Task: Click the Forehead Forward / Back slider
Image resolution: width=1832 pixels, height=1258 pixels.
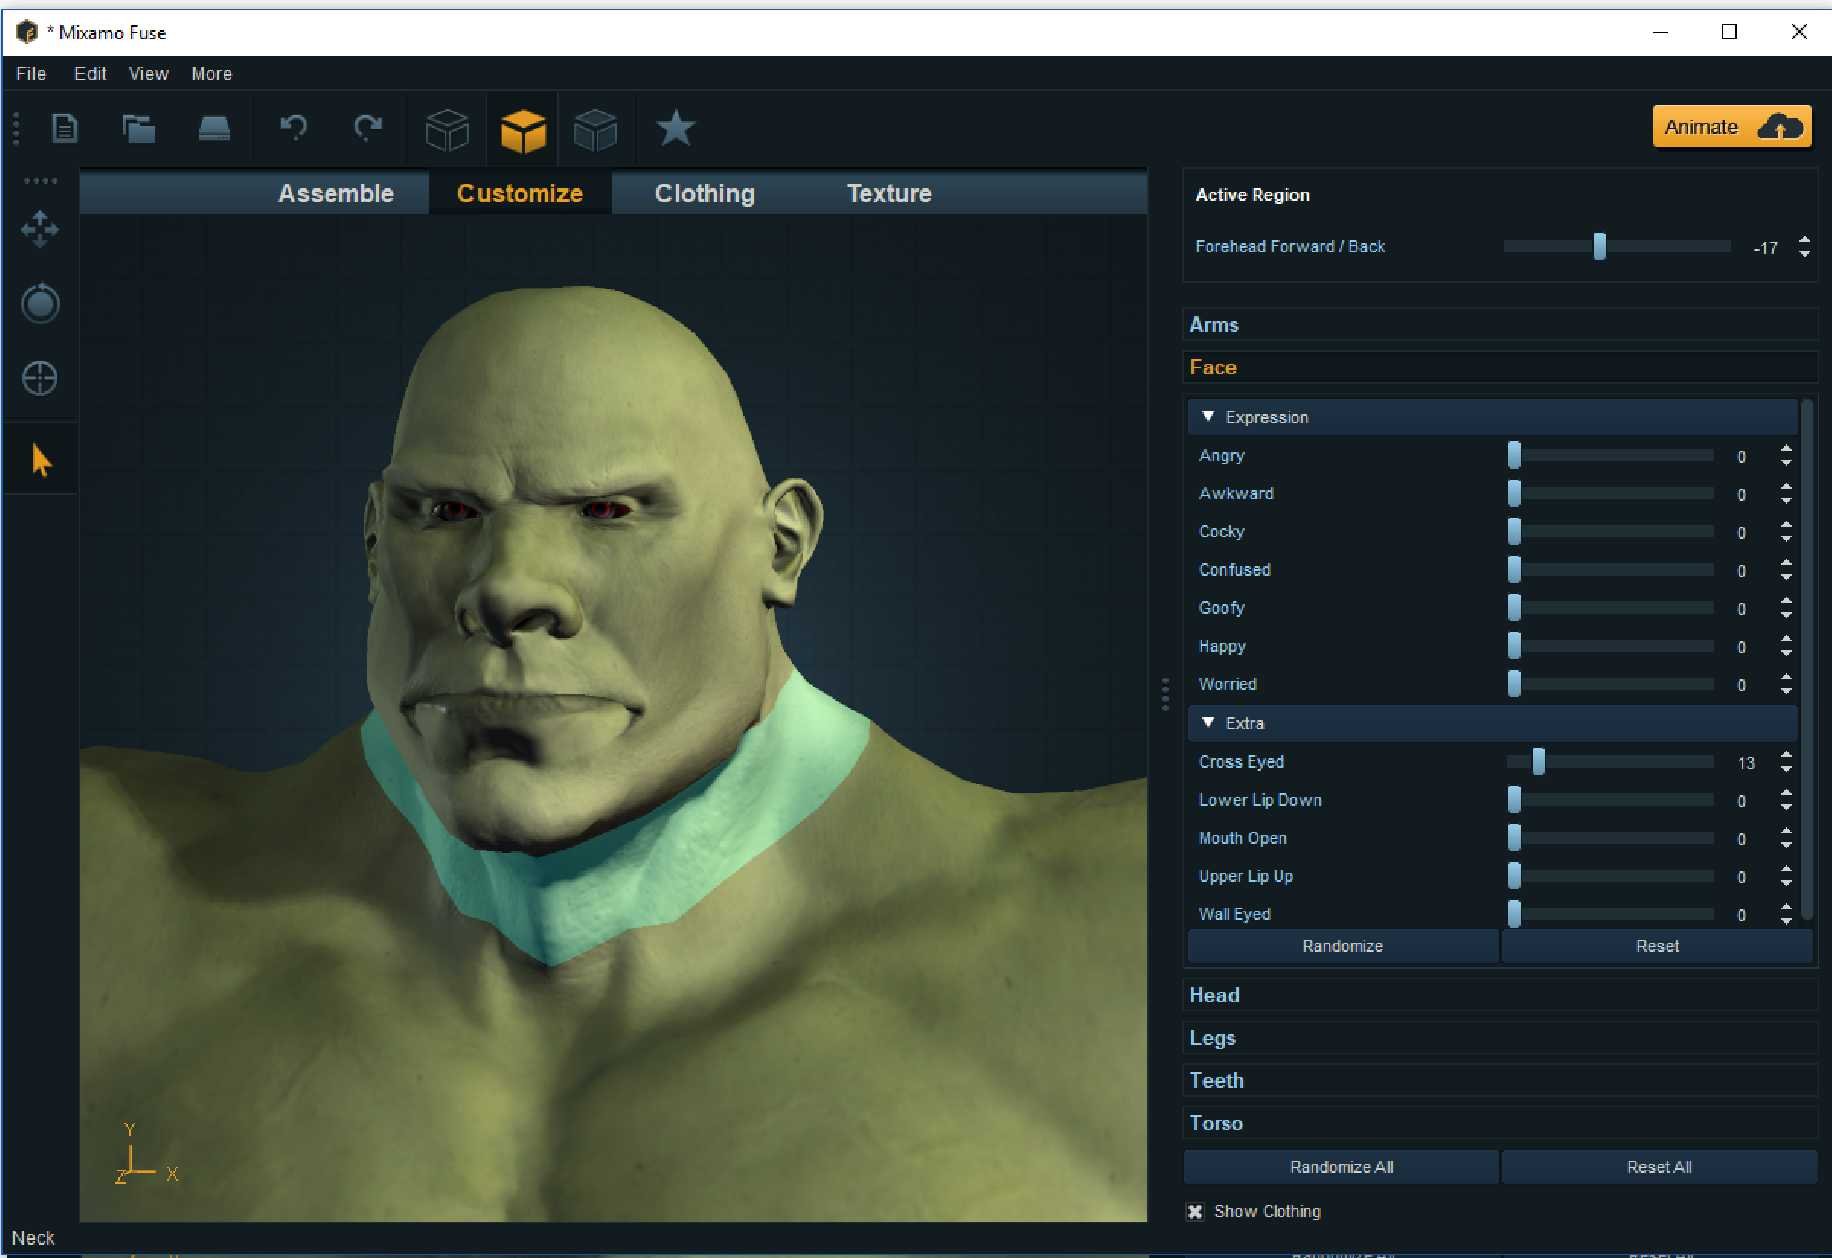Action: click(x=1617, y=246)
